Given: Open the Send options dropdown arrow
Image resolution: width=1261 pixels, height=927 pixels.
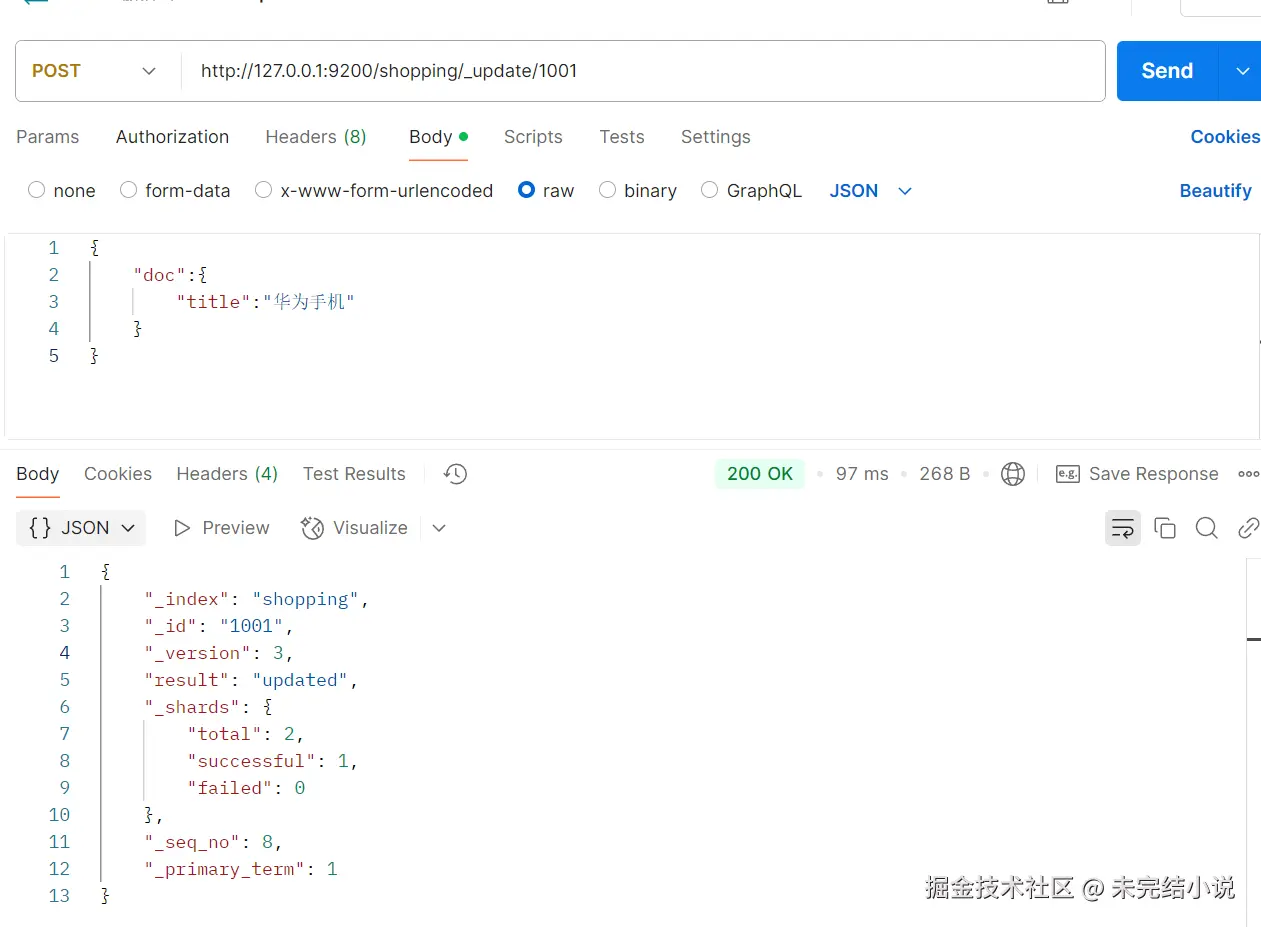Looking at the screenshot, I should tap(1242, 71).
